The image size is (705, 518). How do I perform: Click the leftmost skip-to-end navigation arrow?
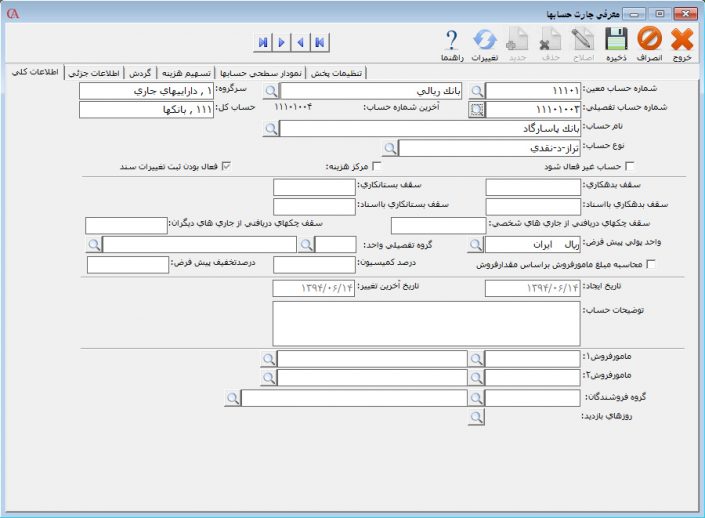click(x=262, y=42)
